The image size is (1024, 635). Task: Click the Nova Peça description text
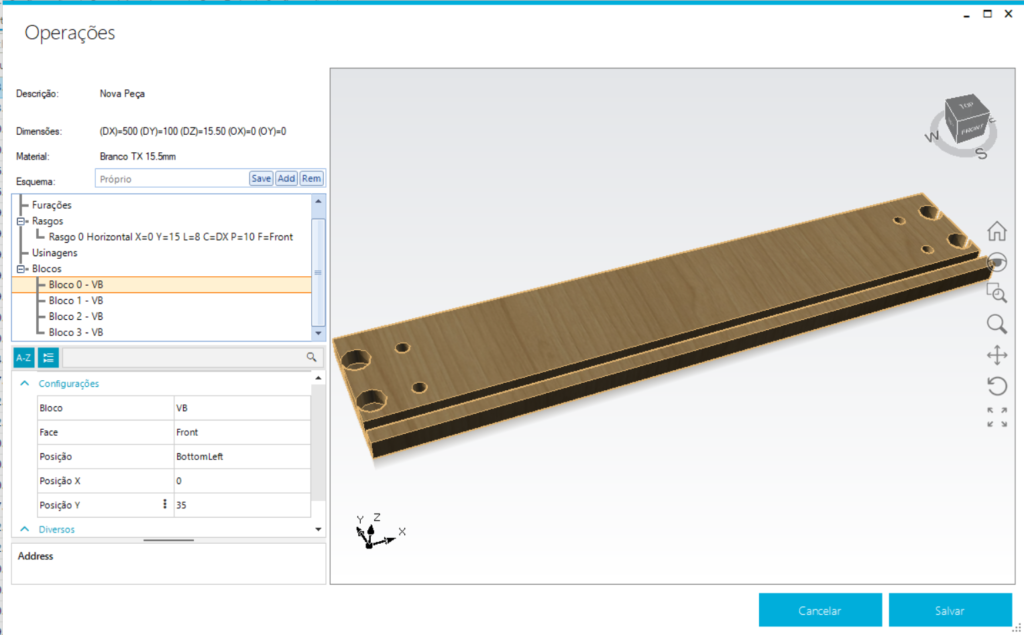(x=122, y=93)
